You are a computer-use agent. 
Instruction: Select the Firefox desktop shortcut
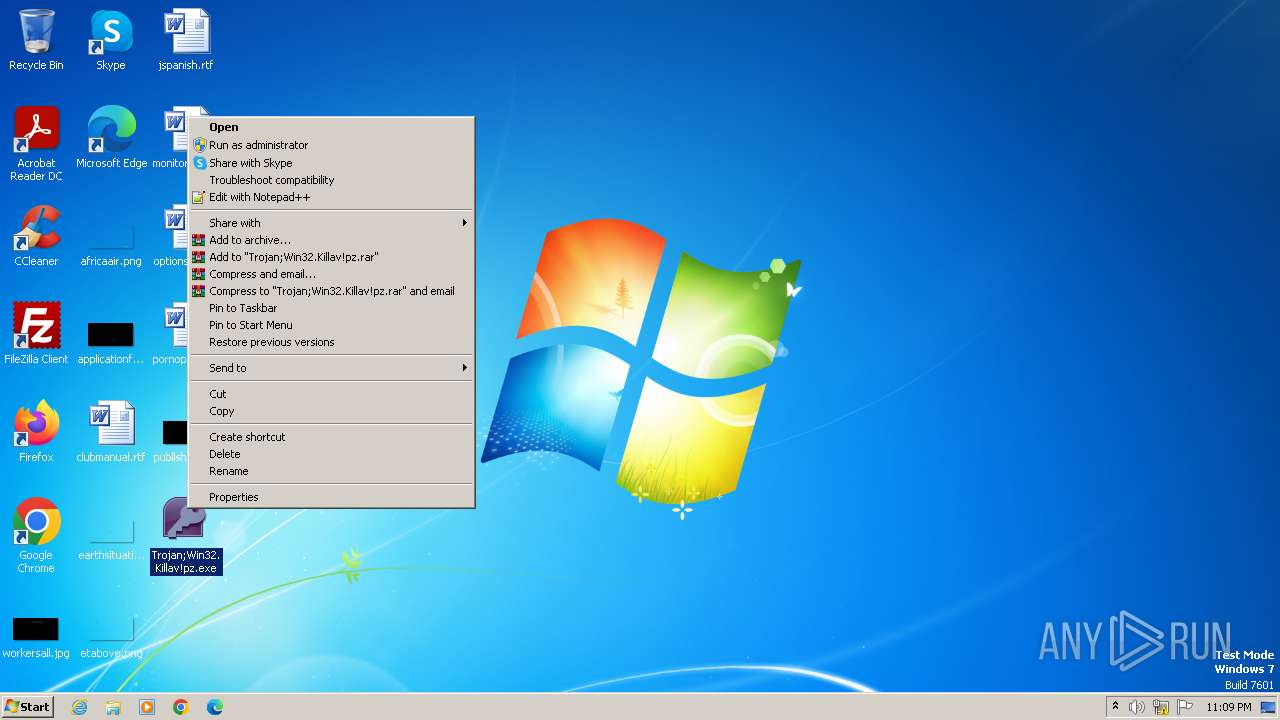(x=36, y=432)
